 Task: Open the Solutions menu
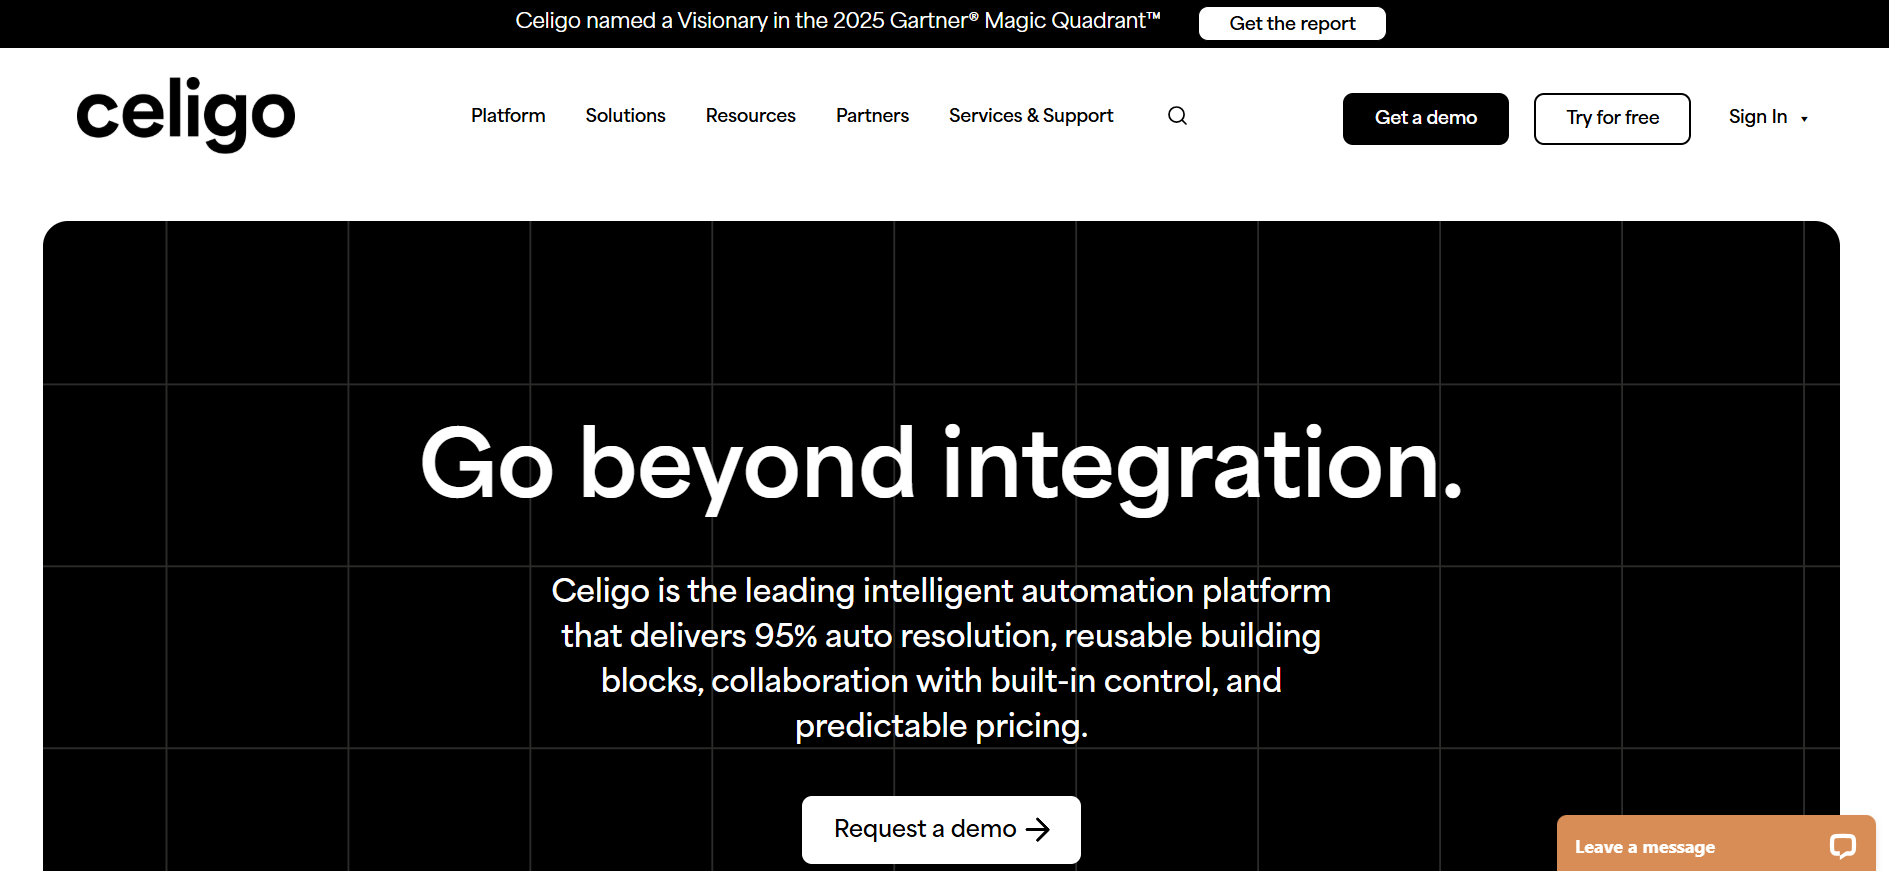point(625,116)
